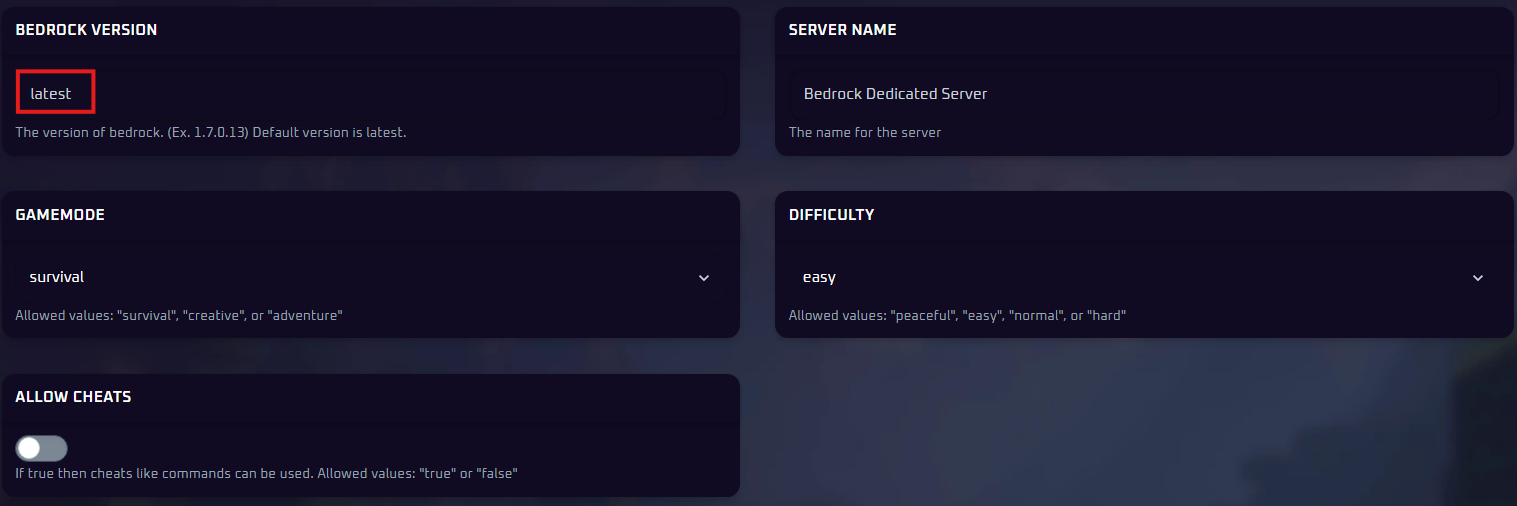This screenshot has width=1517, height=506.
Task: Click the Allow Cheats description text
Action: (266, 472)
